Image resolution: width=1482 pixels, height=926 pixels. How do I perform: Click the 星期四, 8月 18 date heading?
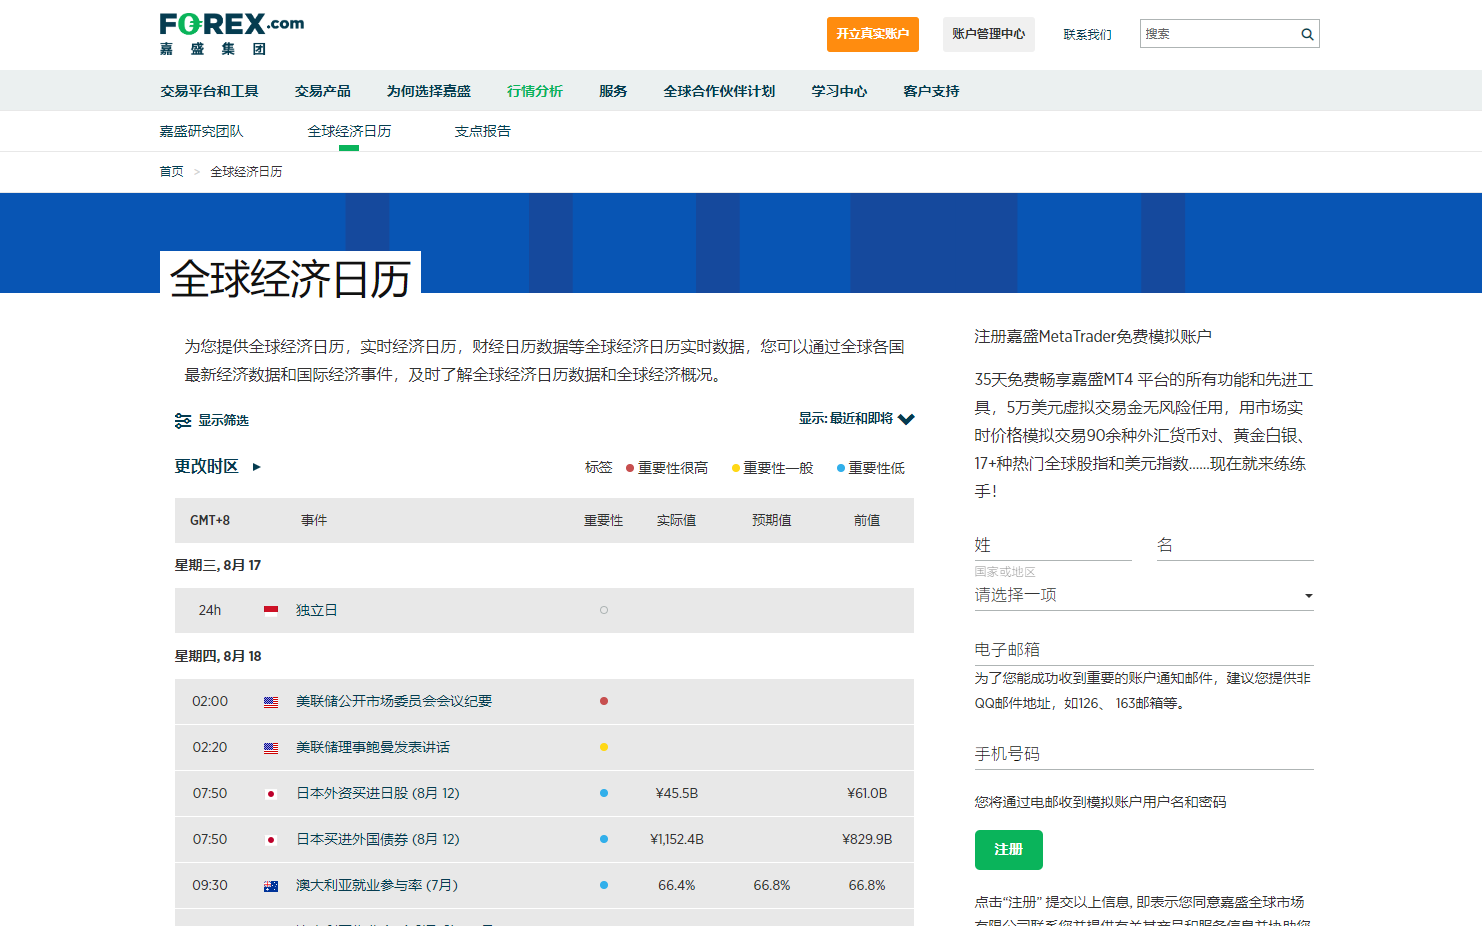coord(218,657)
